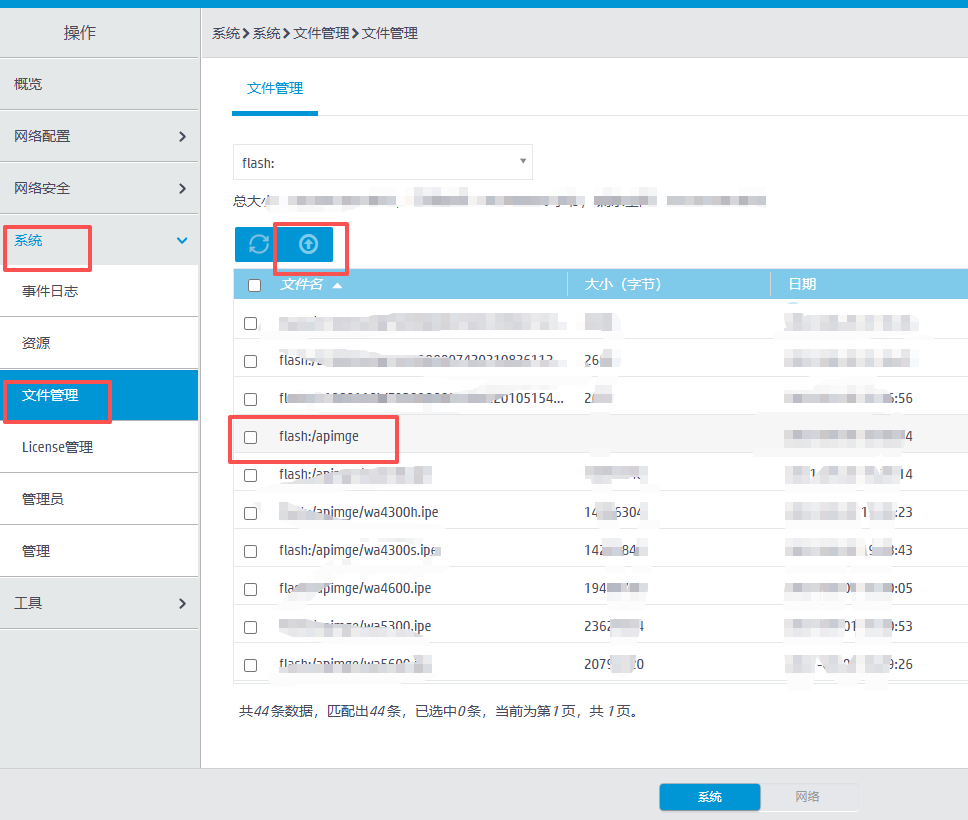Image resolution: width=968 pixels, height=820 pixels.
Task: Click flash:/apimge file name
Action: [x=319, y=436]
